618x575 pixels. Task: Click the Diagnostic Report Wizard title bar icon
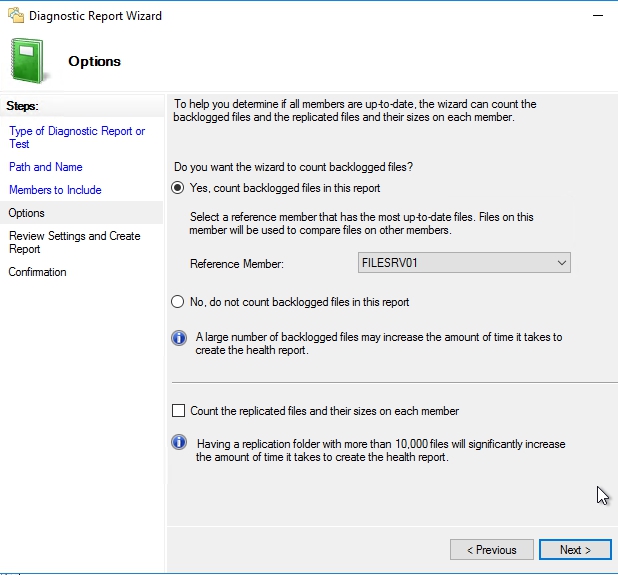pos(14,15)
